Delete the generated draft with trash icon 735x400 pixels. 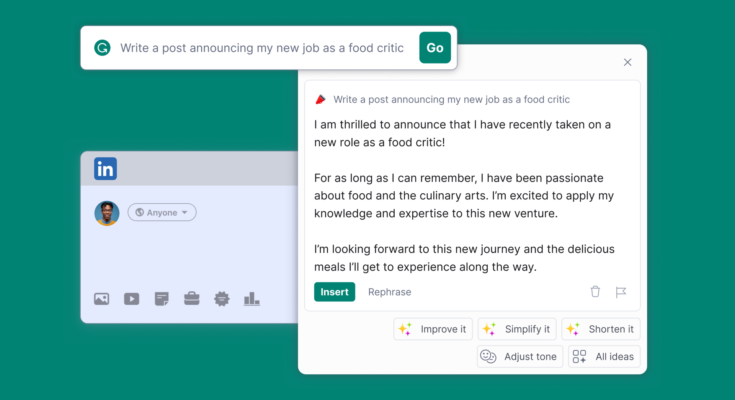pyautogui.click(x=595, y=292)
